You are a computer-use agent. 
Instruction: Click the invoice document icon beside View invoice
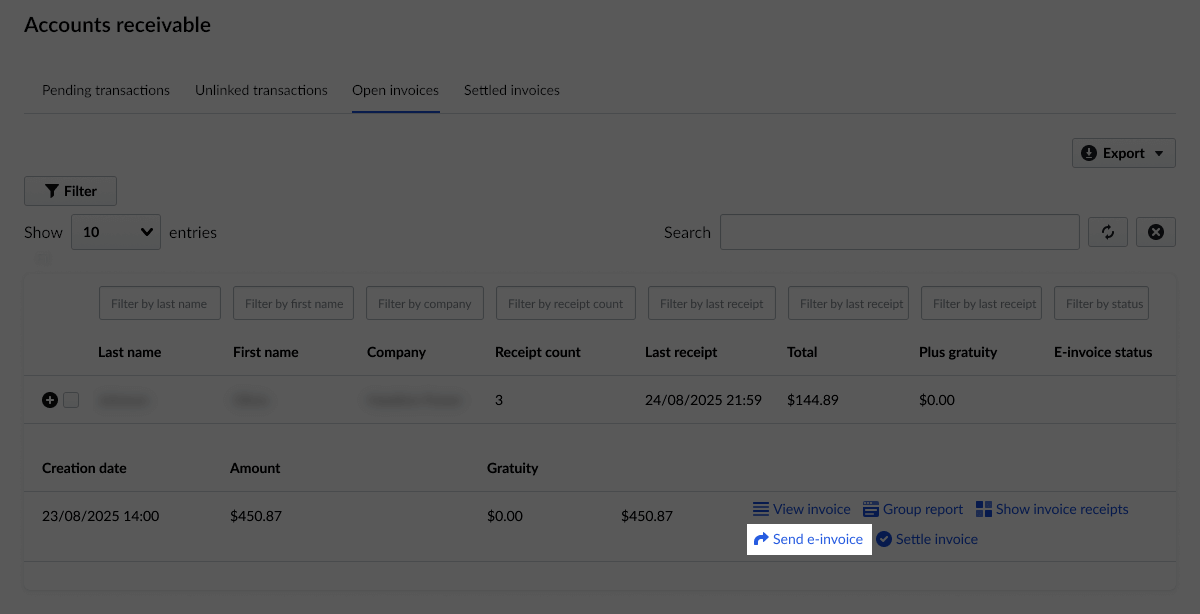coord(759,508)
